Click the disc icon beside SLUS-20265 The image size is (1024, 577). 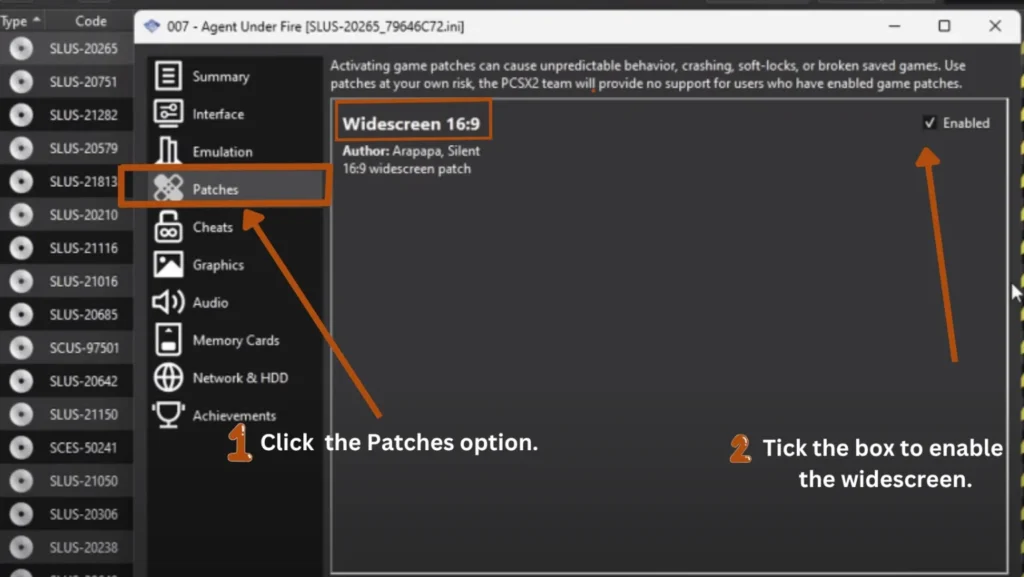point(21,48)
